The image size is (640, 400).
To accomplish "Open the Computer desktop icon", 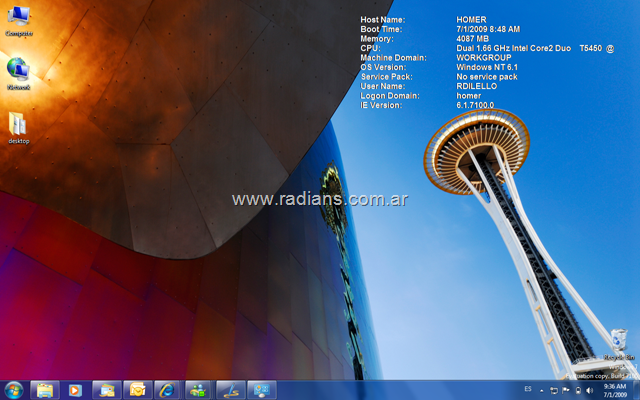I will [x=18, y=20].
